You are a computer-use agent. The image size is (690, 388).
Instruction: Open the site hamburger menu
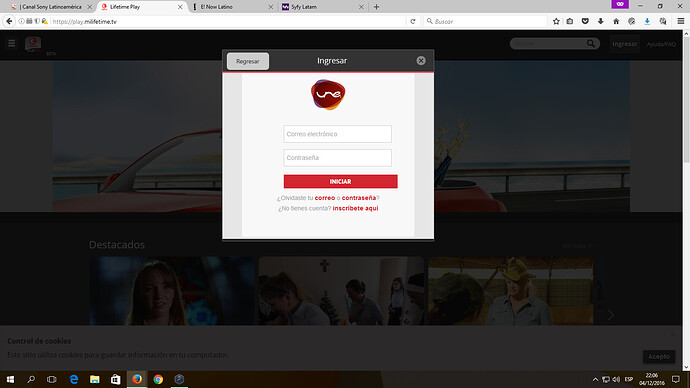tap(11, 43)
